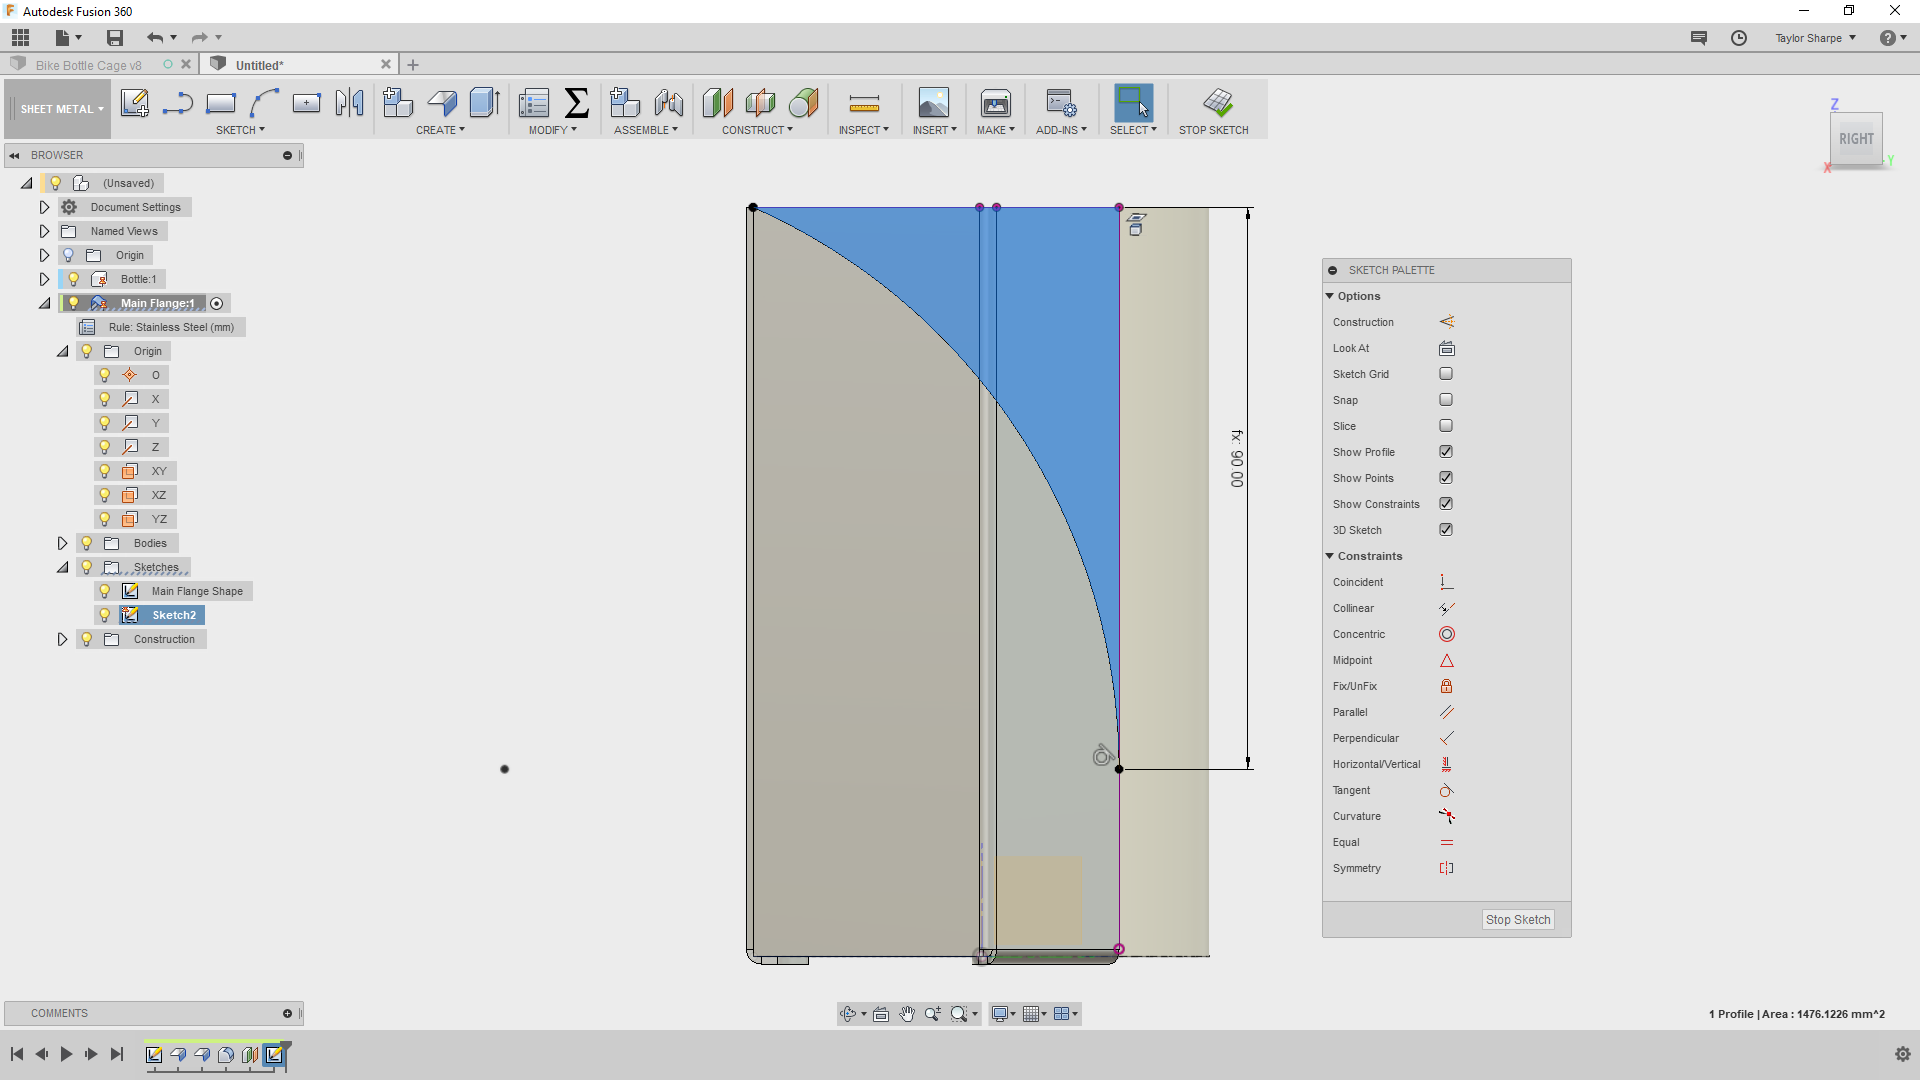
Task: Click the Midpoint constraint icon
Action: click(1446, 660)
